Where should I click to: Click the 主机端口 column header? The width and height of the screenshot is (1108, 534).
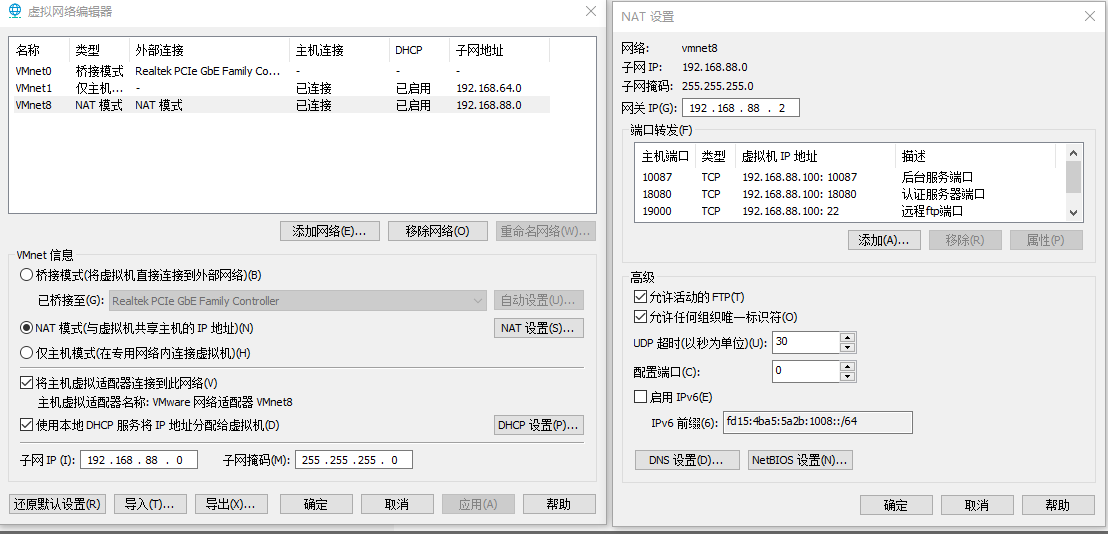666,156
